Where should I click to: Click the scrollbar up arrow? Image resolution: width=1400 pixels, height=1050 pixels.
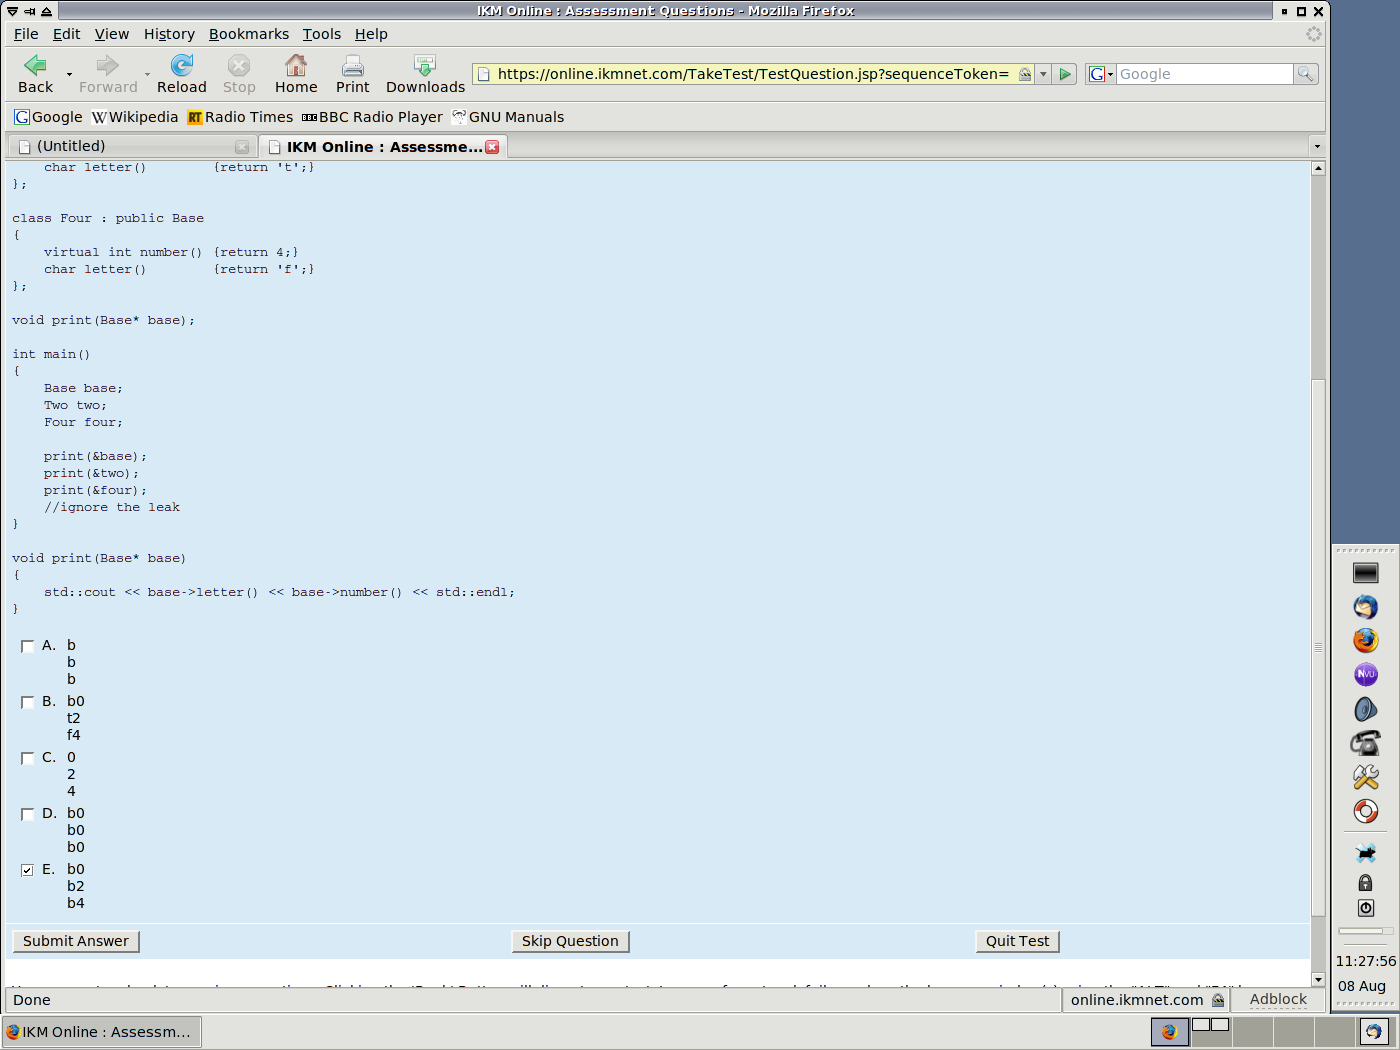(1318, 168)
